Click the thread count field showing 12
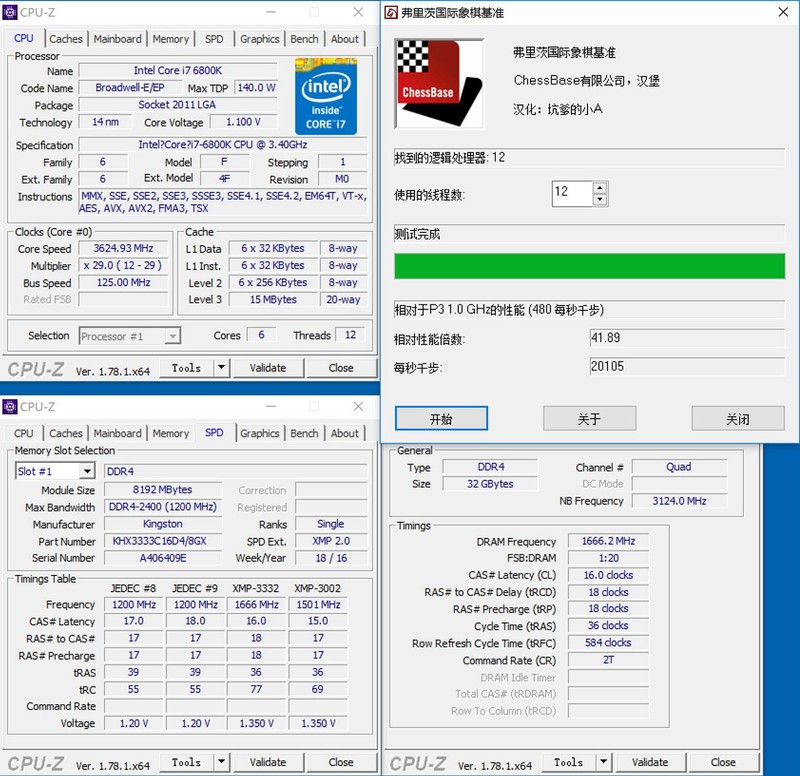The width and height of the screenshot is (800, 776). [572, 193]
